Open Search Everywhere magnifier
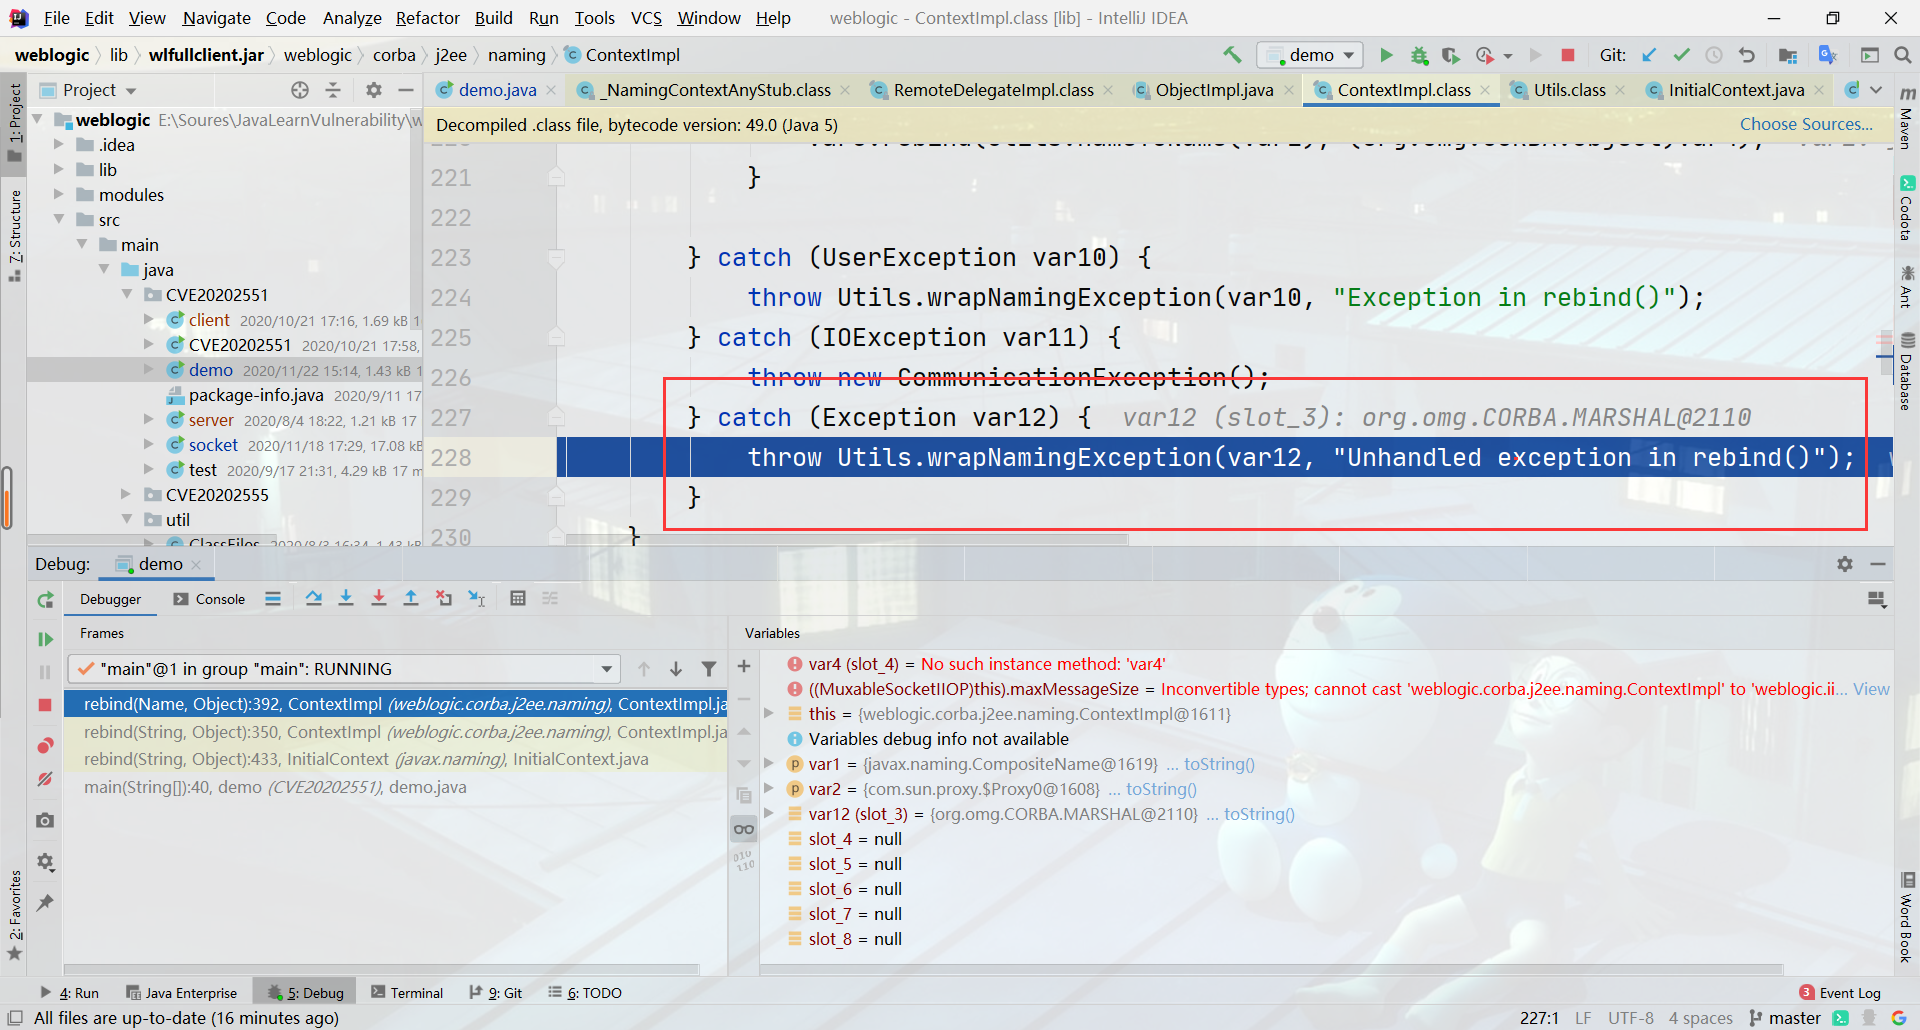 point(1902,55)
